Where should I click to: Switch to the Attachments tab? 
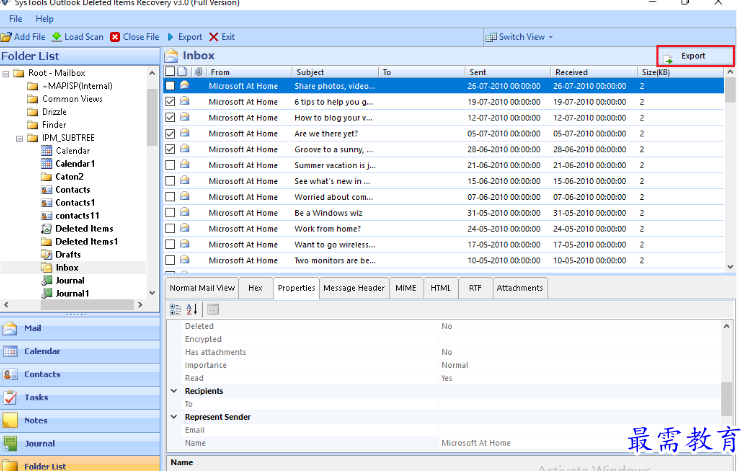[520, 288]
